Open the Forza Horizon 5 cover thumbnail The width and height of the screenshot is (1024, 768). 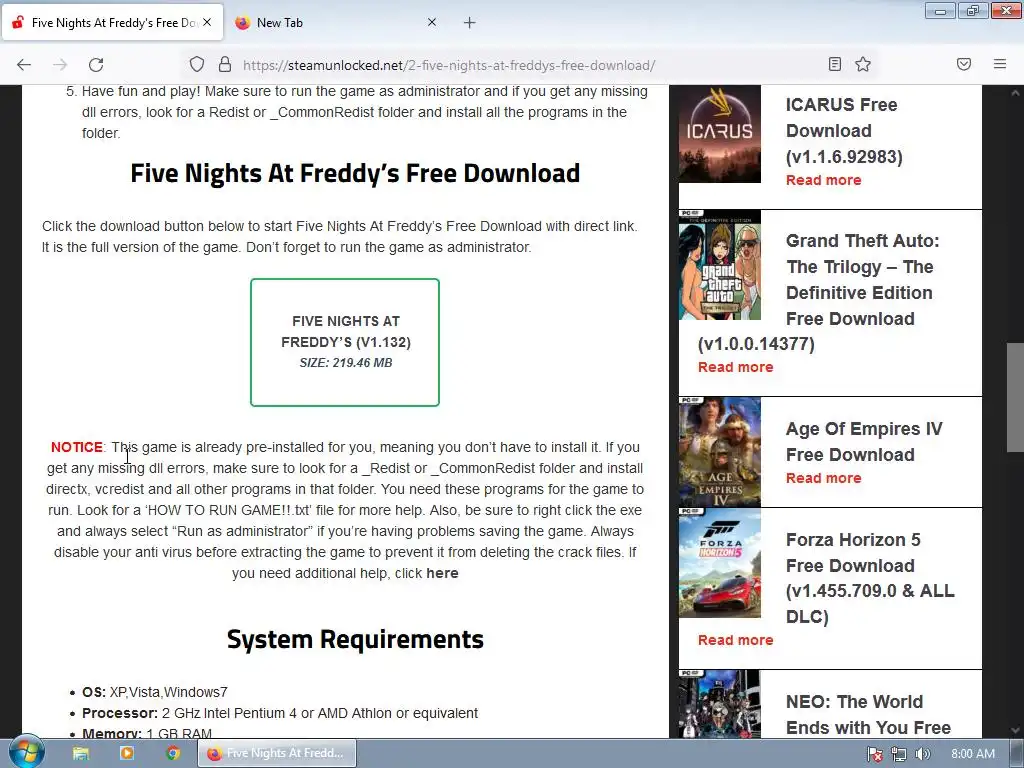720,563
